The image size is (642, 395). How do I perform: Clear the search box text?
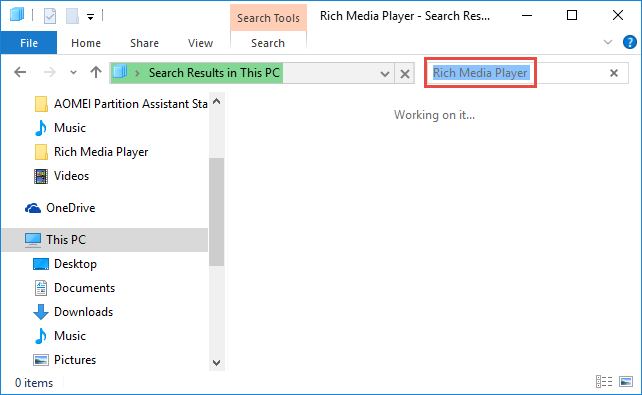613,73
